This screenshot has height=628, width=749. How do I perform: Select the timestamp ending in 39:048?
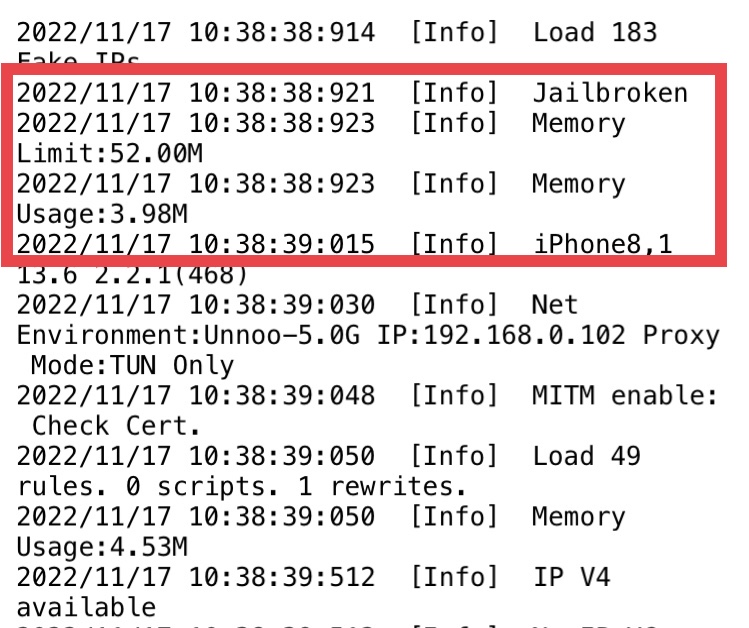pos(196,396)
